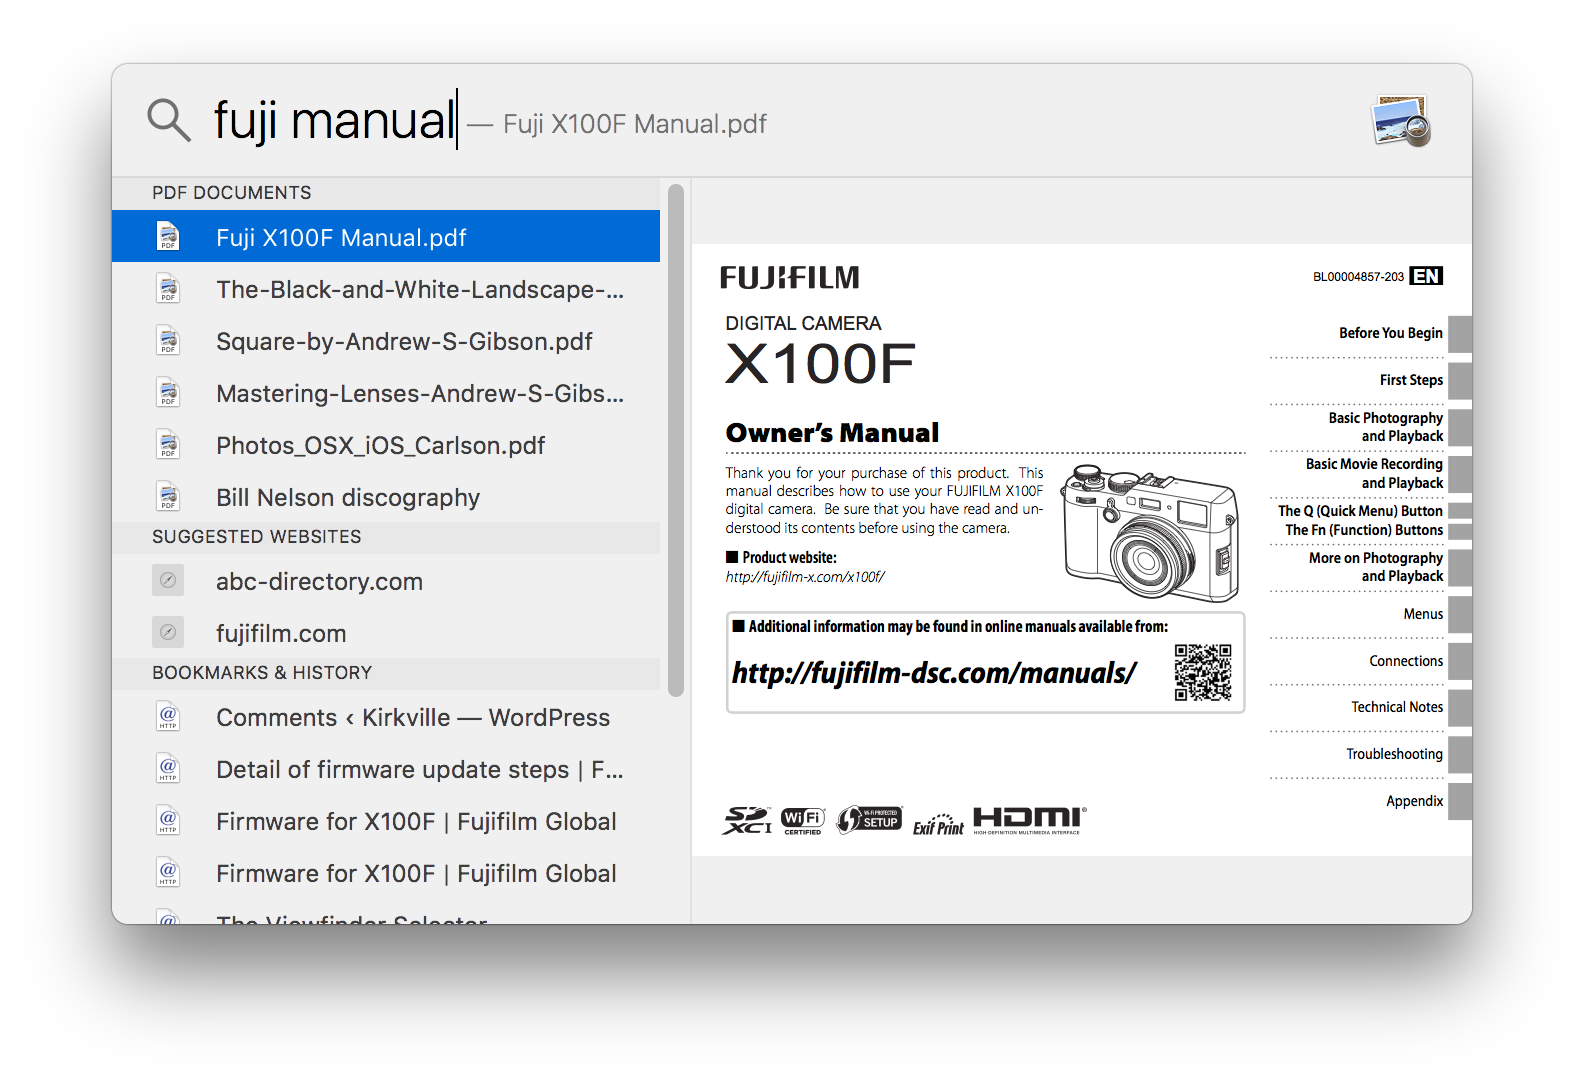The width and height of the screenshot is (1584, 1084).
Task: Open The-Black-and-White-Landscape PDF result
Action: (x=419, y=289)
